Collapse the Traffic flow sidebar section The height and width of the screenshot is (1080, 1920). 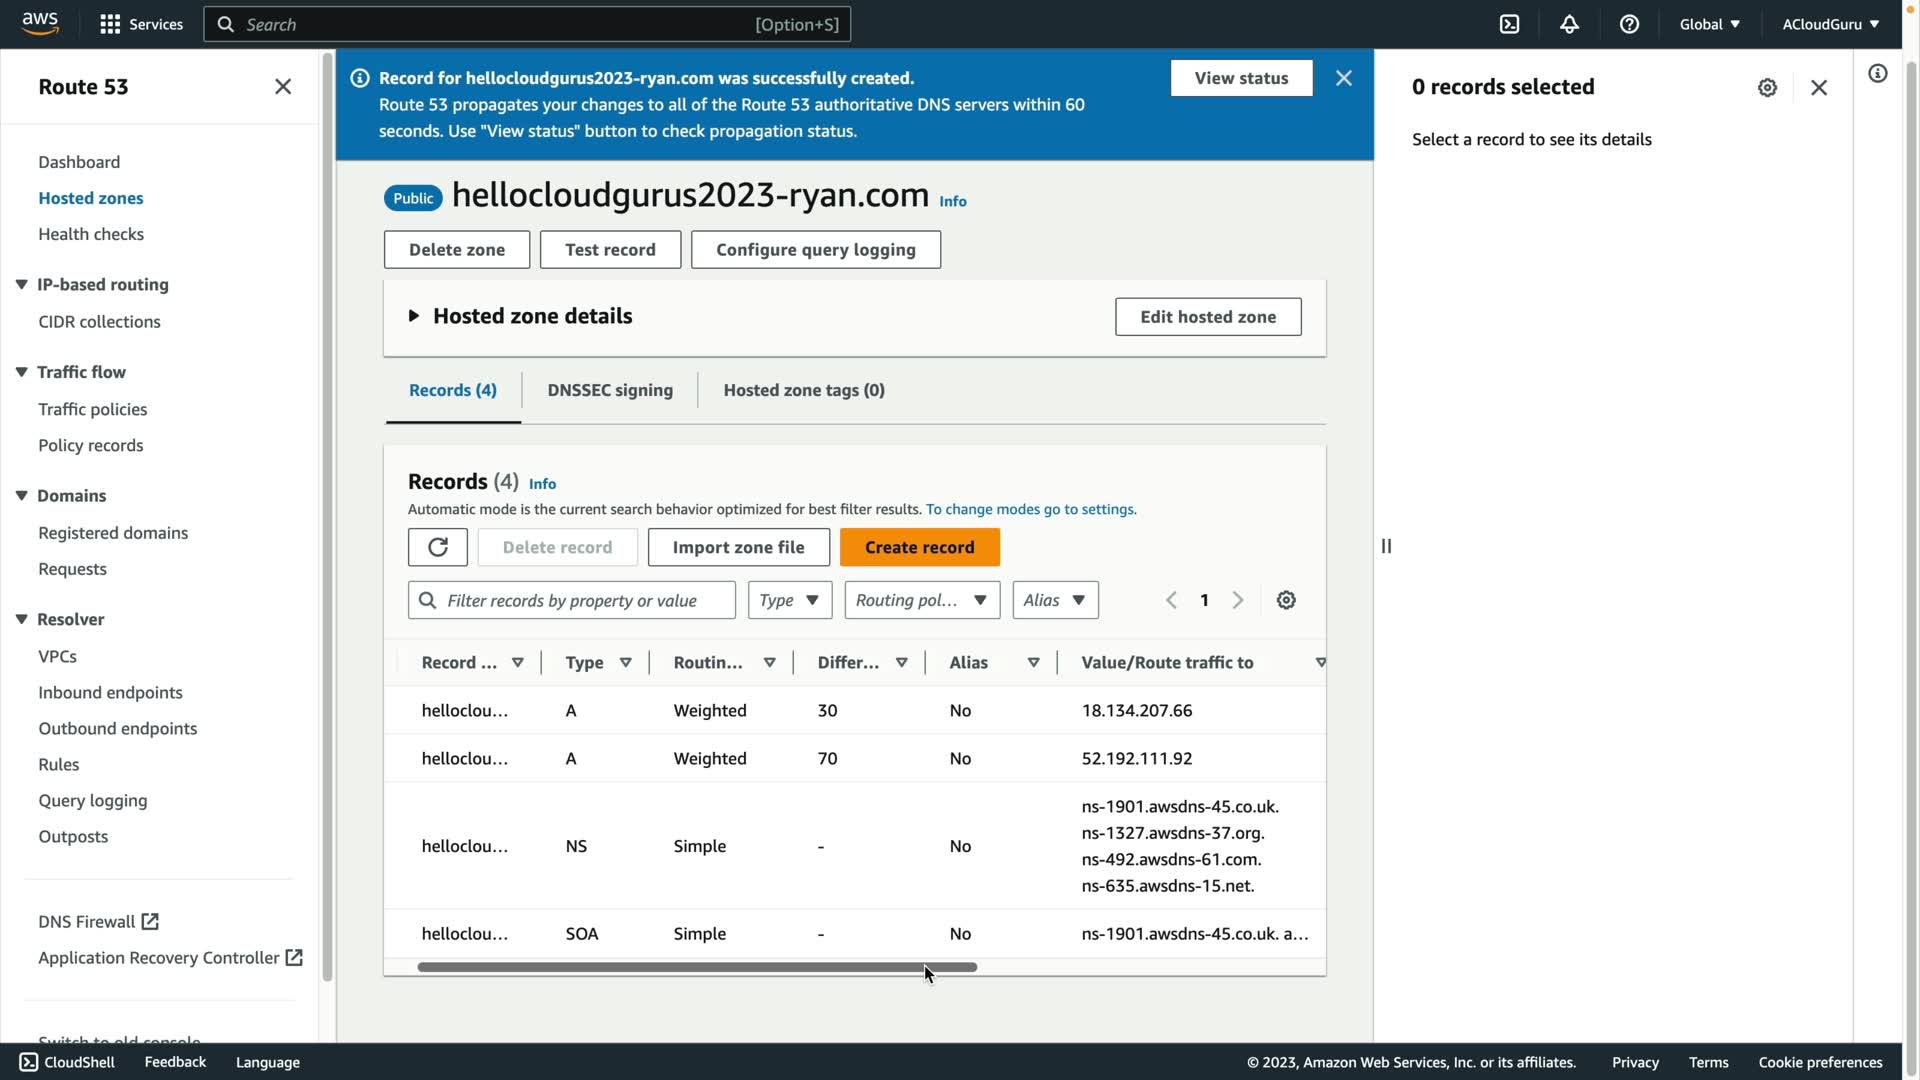(x=21, y=372)
